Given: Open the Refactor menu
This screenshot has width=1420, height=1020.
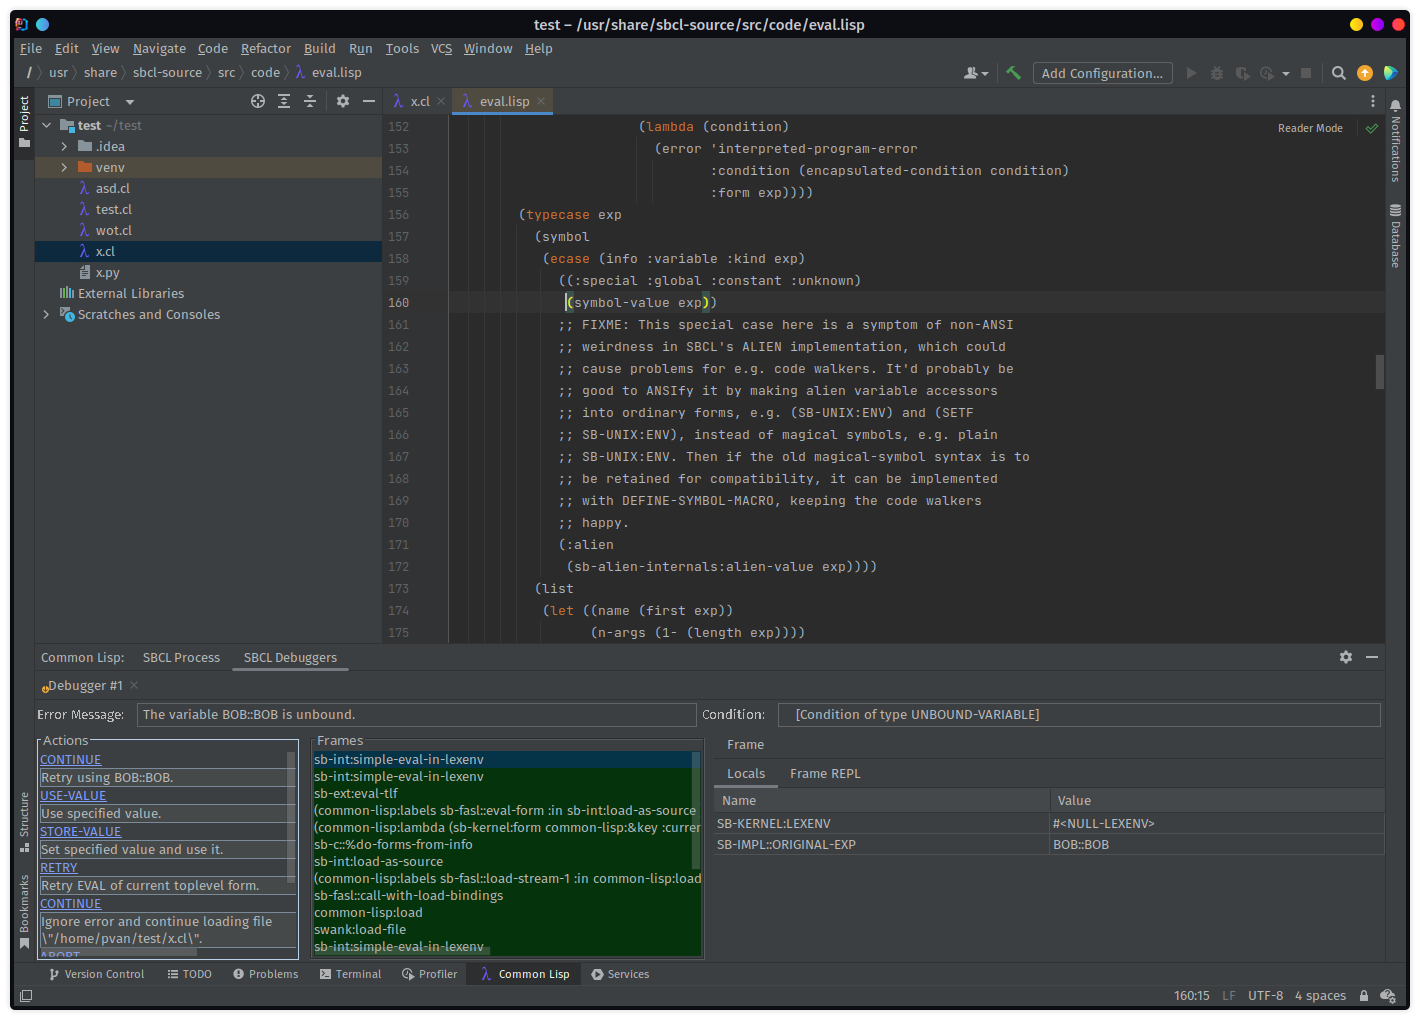Looking at the screenshot, I should point(265,48).
